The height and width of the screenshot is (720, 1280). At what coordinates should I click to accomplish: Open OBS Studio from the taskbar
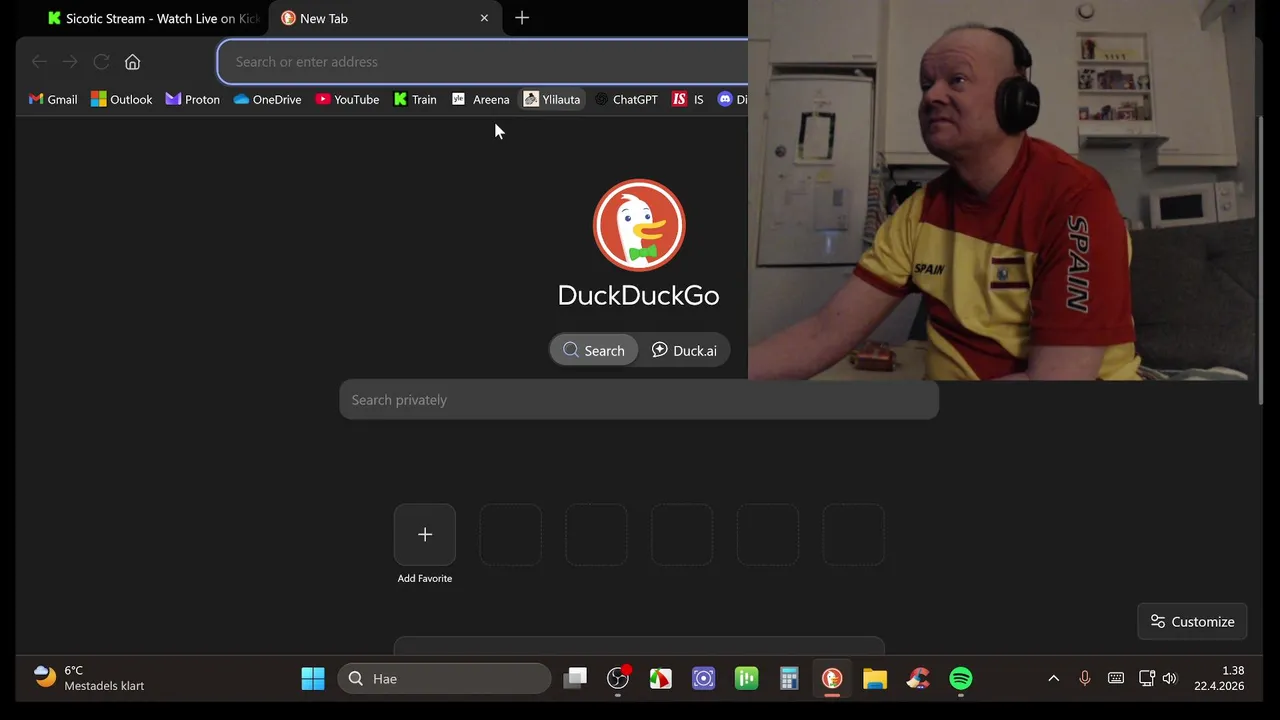click(618, 679)
